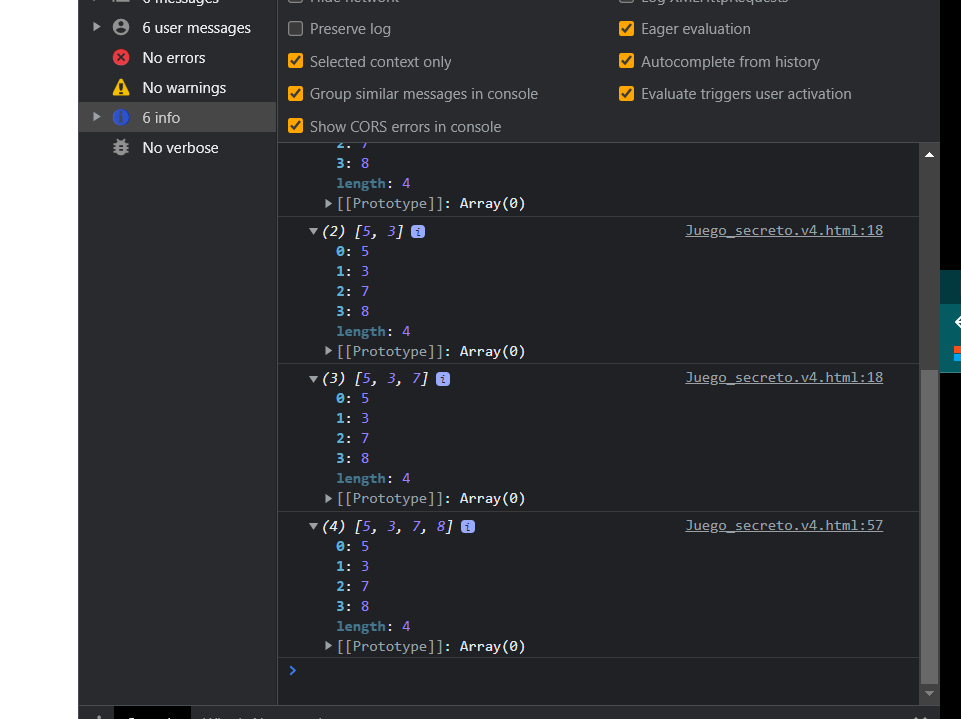Image resolution: width=961 pixels, height=719 pixels.
Task: Select the red No errors filter icon
Action: 121,58
